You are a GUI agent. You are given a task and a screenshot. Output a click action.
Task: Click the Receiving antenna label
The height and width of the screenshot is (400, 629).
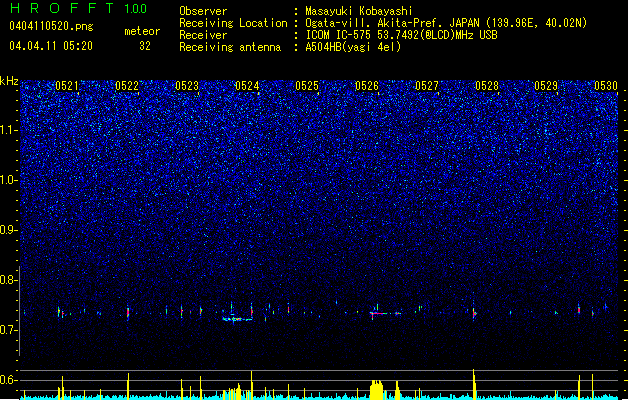pyautogui.click(x=230, y=47)
